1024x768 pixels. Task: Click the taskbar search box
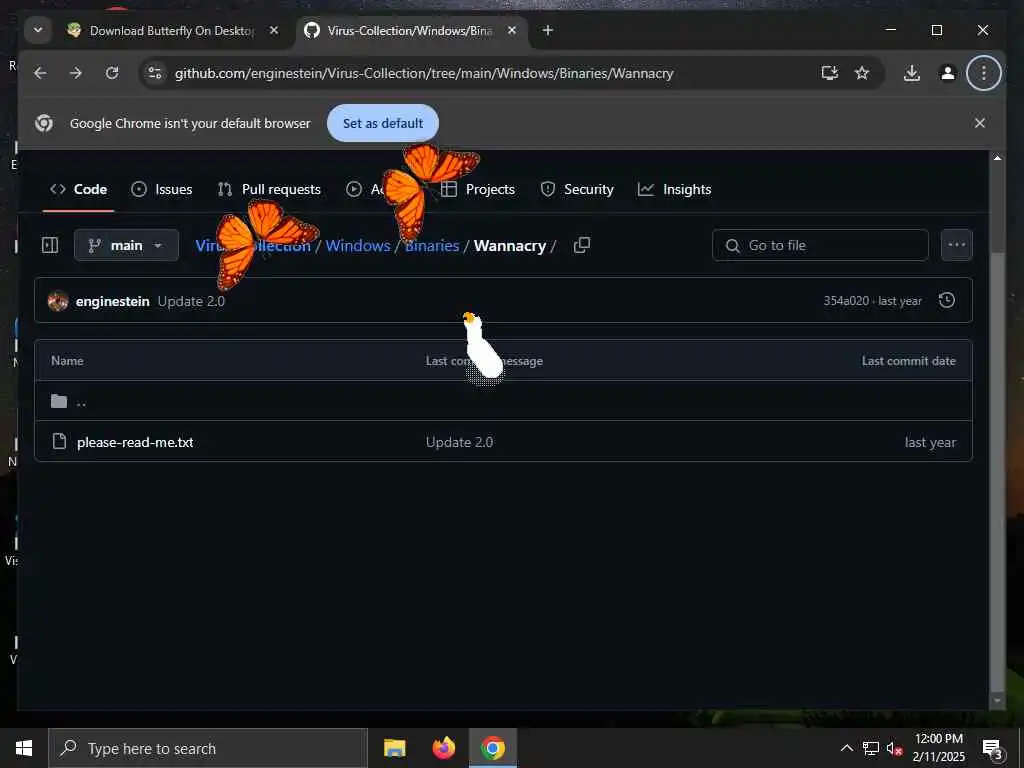click(208, 748)
